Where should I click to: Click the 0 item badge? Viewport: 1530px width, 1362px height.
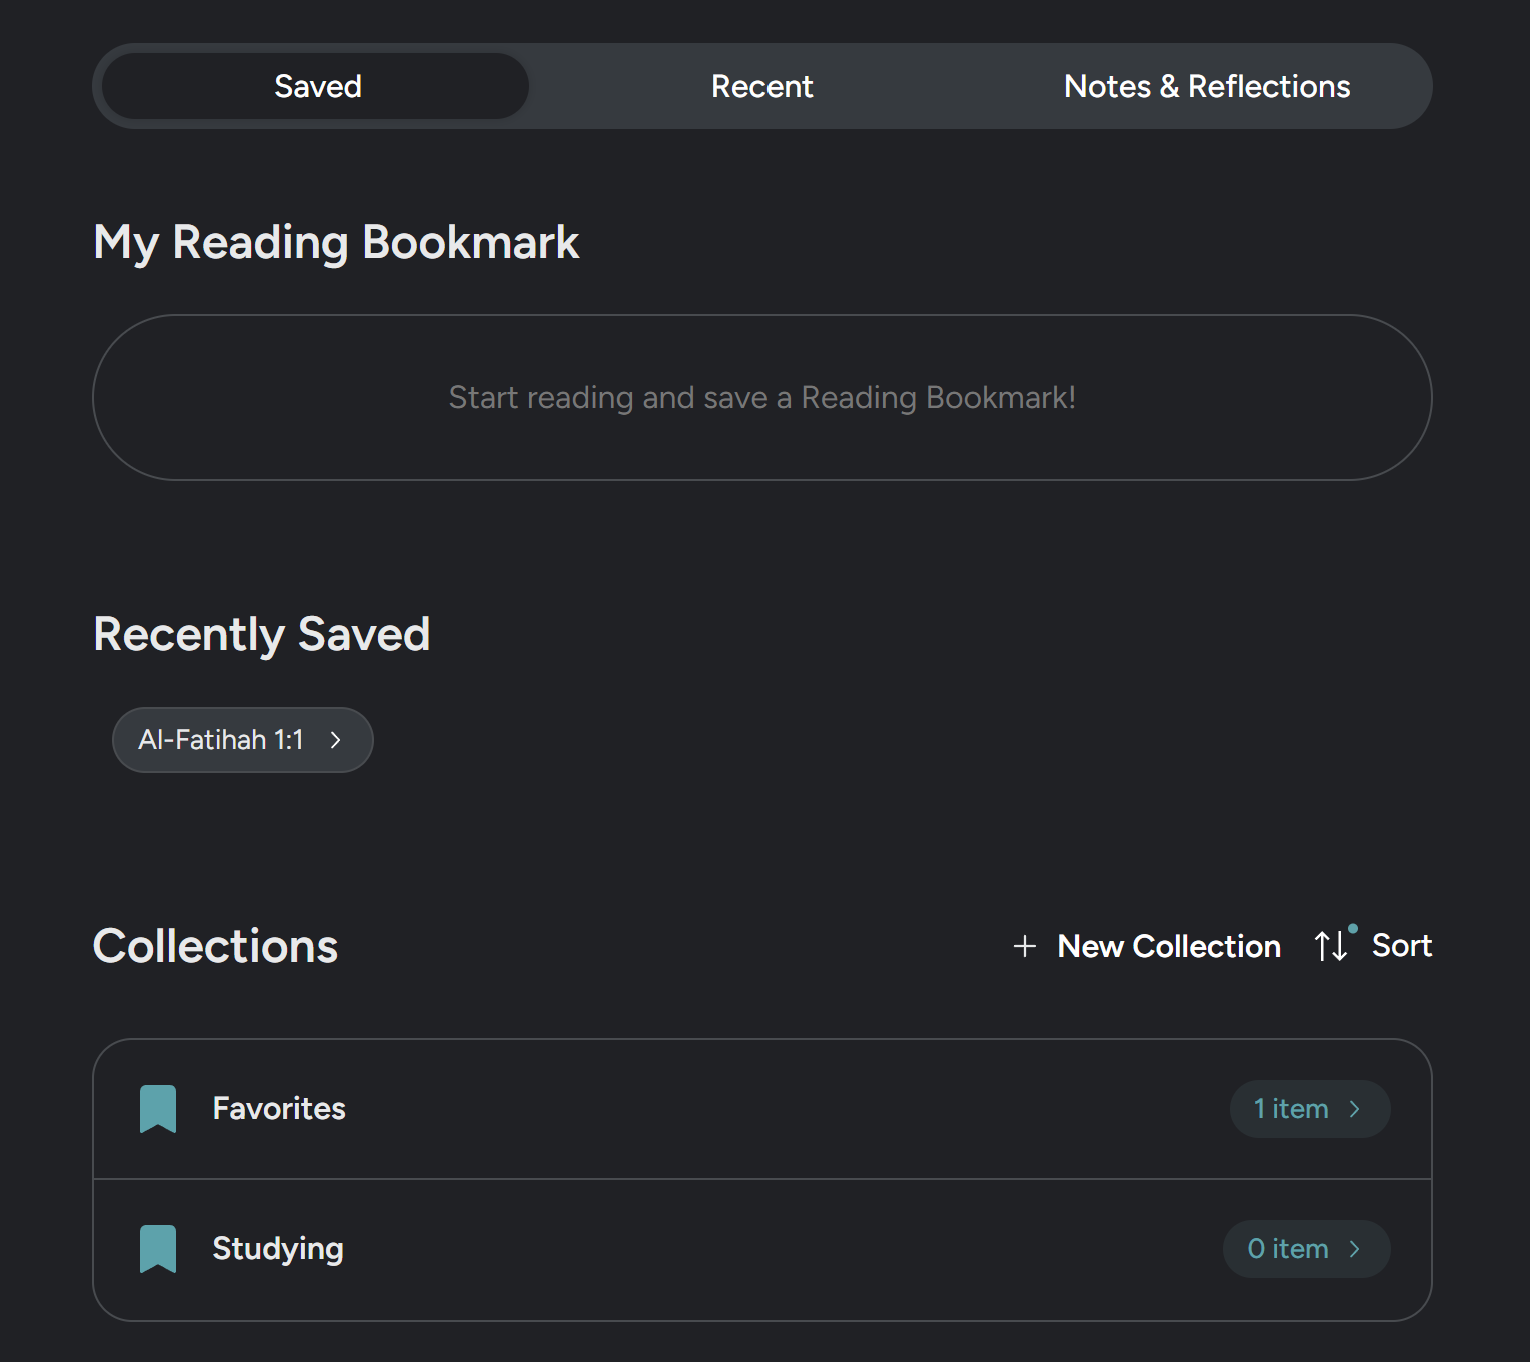[x=1288, y=1249]
